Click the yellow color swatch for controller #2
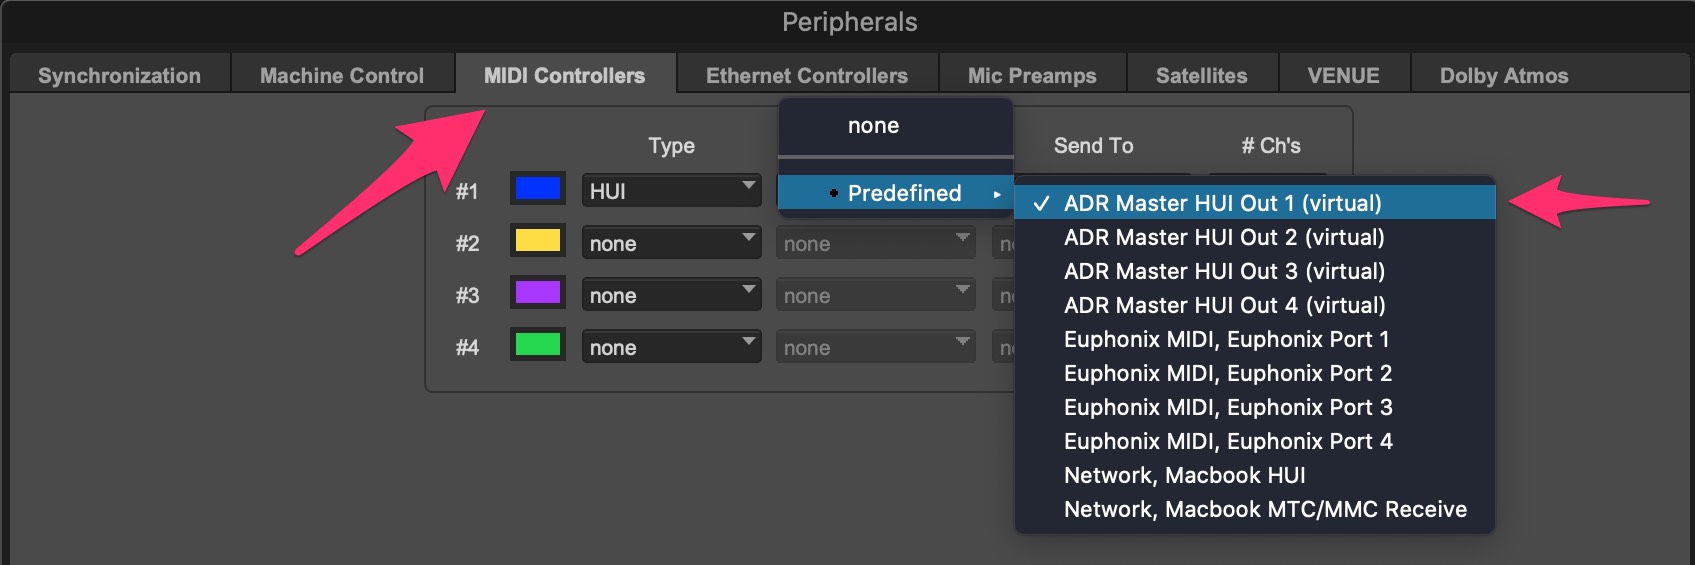The width and height of the screenshot is (1695, 565). pyautogui.click(x=538, y=241)
